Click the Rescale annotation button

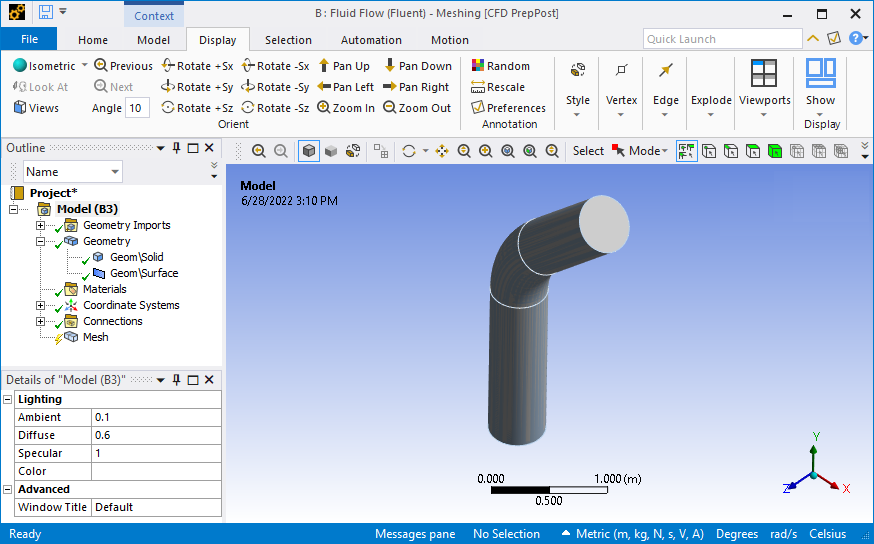point(498,87)
